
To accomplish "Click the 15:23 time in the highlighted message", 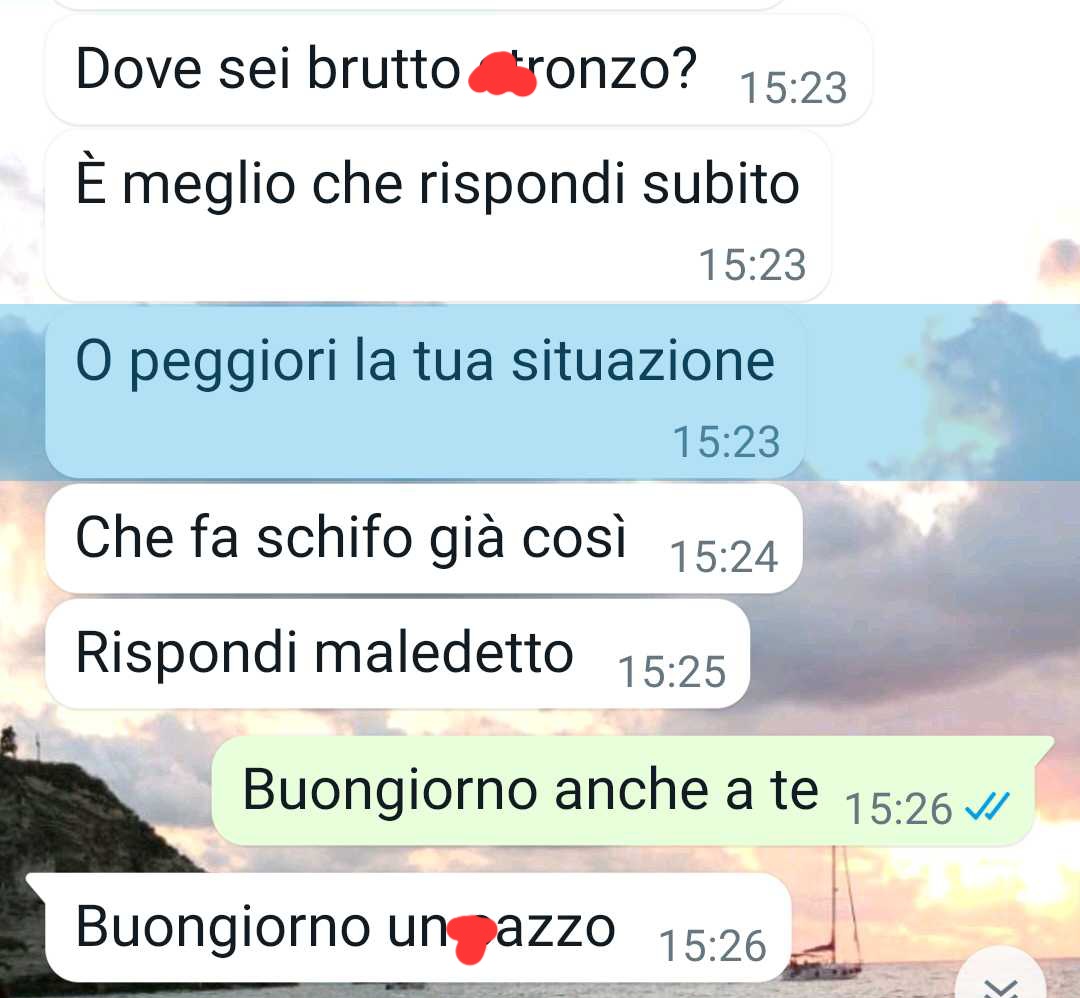I will point(727,441).
